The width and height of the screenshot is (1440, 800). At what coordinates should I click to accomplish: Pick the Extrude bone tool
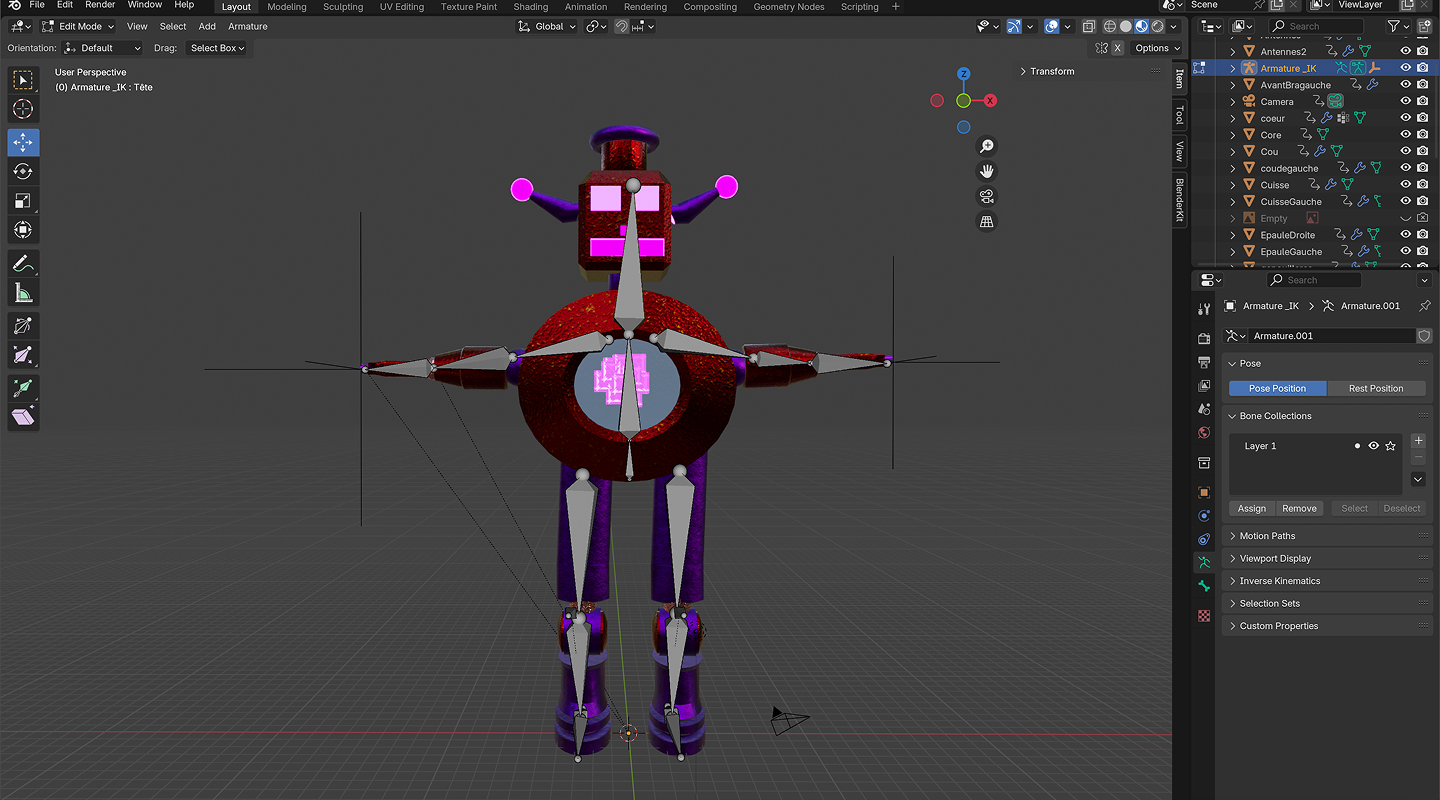[23, 388]
